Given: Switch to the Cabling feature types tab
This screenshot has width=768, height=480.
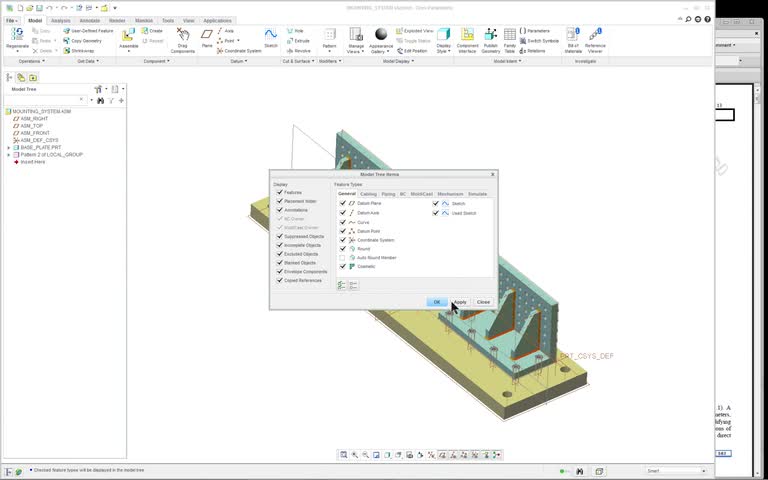Looking at the screenshot, I should pos(368,194).
